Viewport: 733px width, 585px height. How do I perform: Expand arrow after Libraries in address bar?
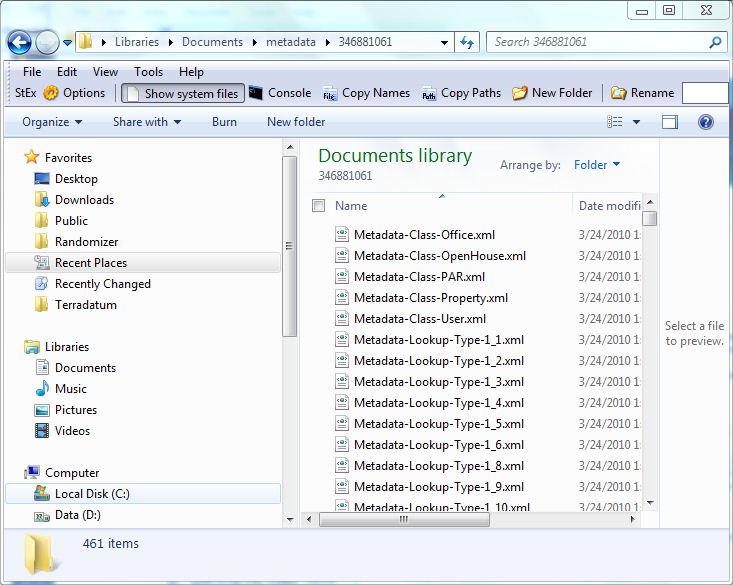point(171,43)
